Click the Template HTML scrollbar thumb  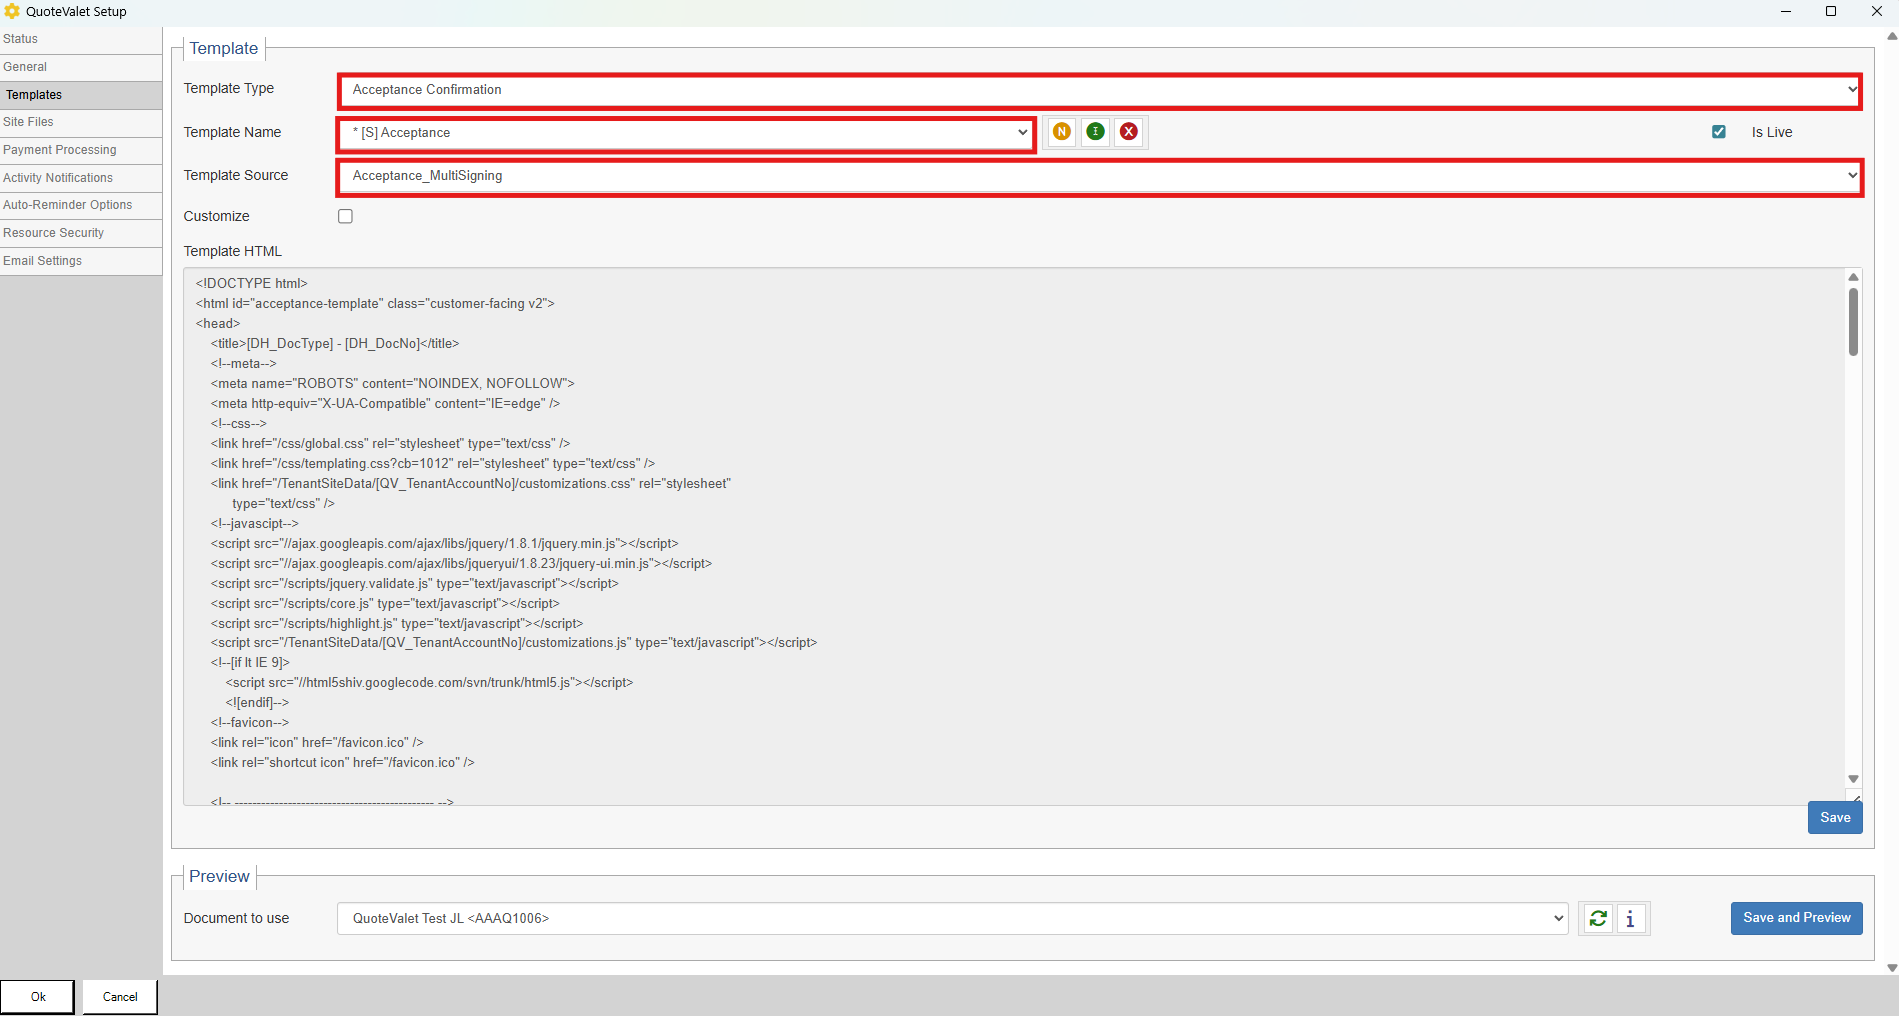click(1852, 322)
